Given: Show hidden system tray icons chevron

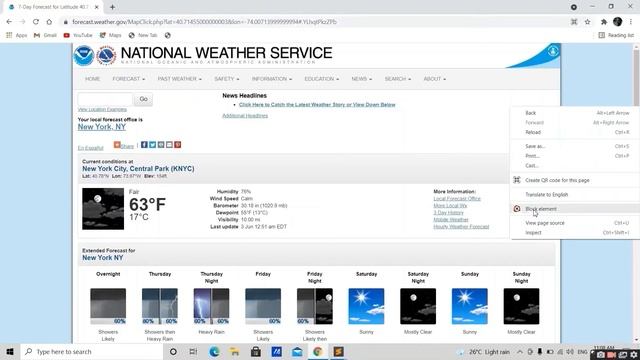Looking at the screenshot, I should [x=520, y=352].
